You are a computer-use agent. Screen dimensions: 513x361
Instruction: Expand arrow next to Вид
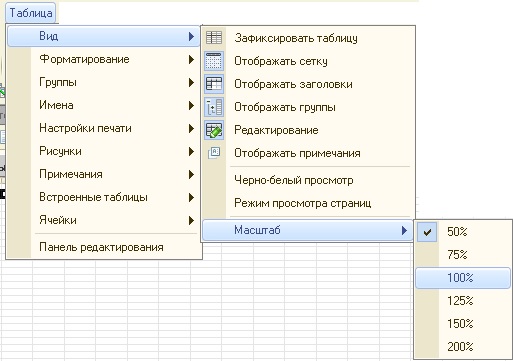[x=191, y=36]
